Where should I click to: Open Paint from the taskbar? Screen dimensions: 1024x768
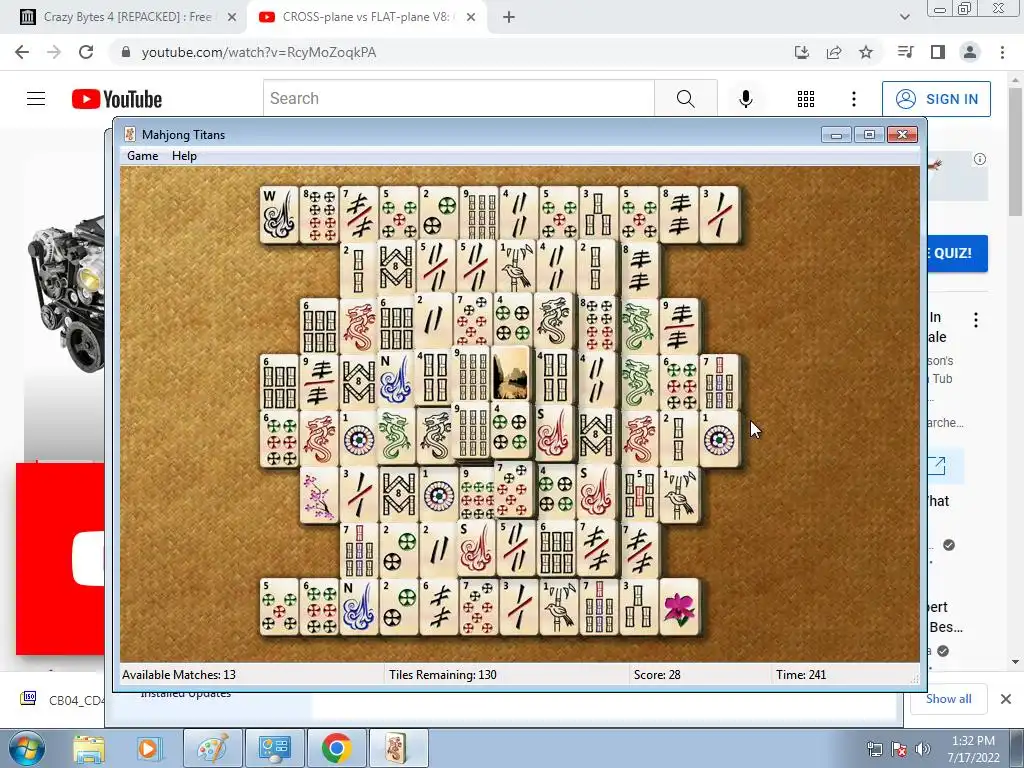pos(212,748)
